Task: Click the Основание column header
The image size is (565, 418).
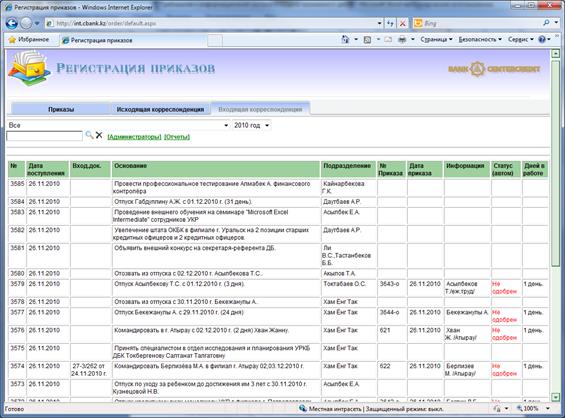Action: [x=215, y=169]
